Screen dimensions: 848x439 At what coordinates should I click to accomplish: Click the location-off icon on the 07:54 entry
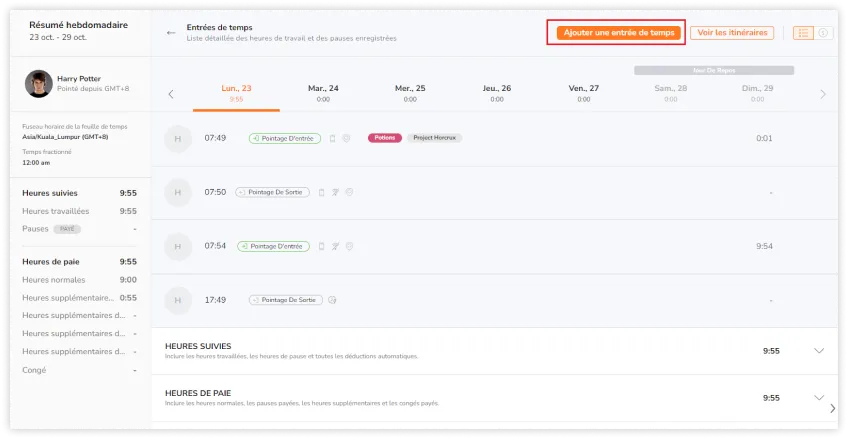click(336, 246)
